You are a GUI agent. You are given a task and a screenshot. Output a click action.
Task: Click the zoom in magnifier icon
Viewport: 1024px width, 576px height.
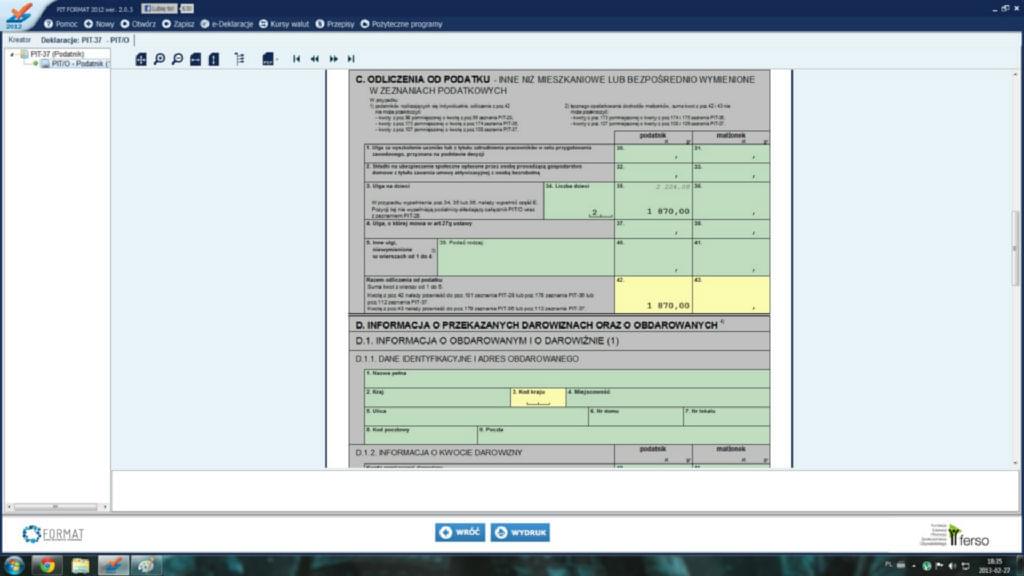[159, 59]
